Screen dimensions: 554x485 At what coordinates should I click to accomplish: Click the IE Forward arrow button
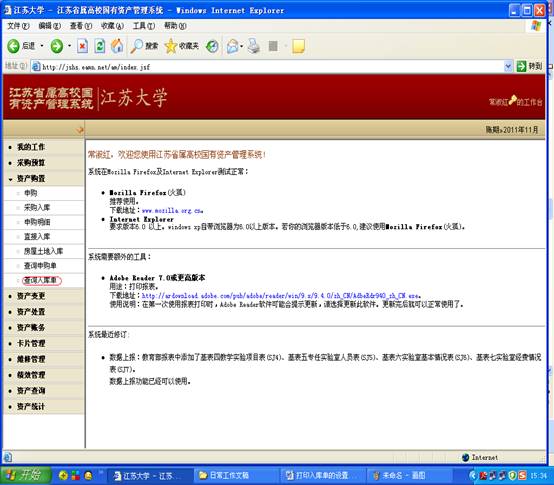[57, 46]
